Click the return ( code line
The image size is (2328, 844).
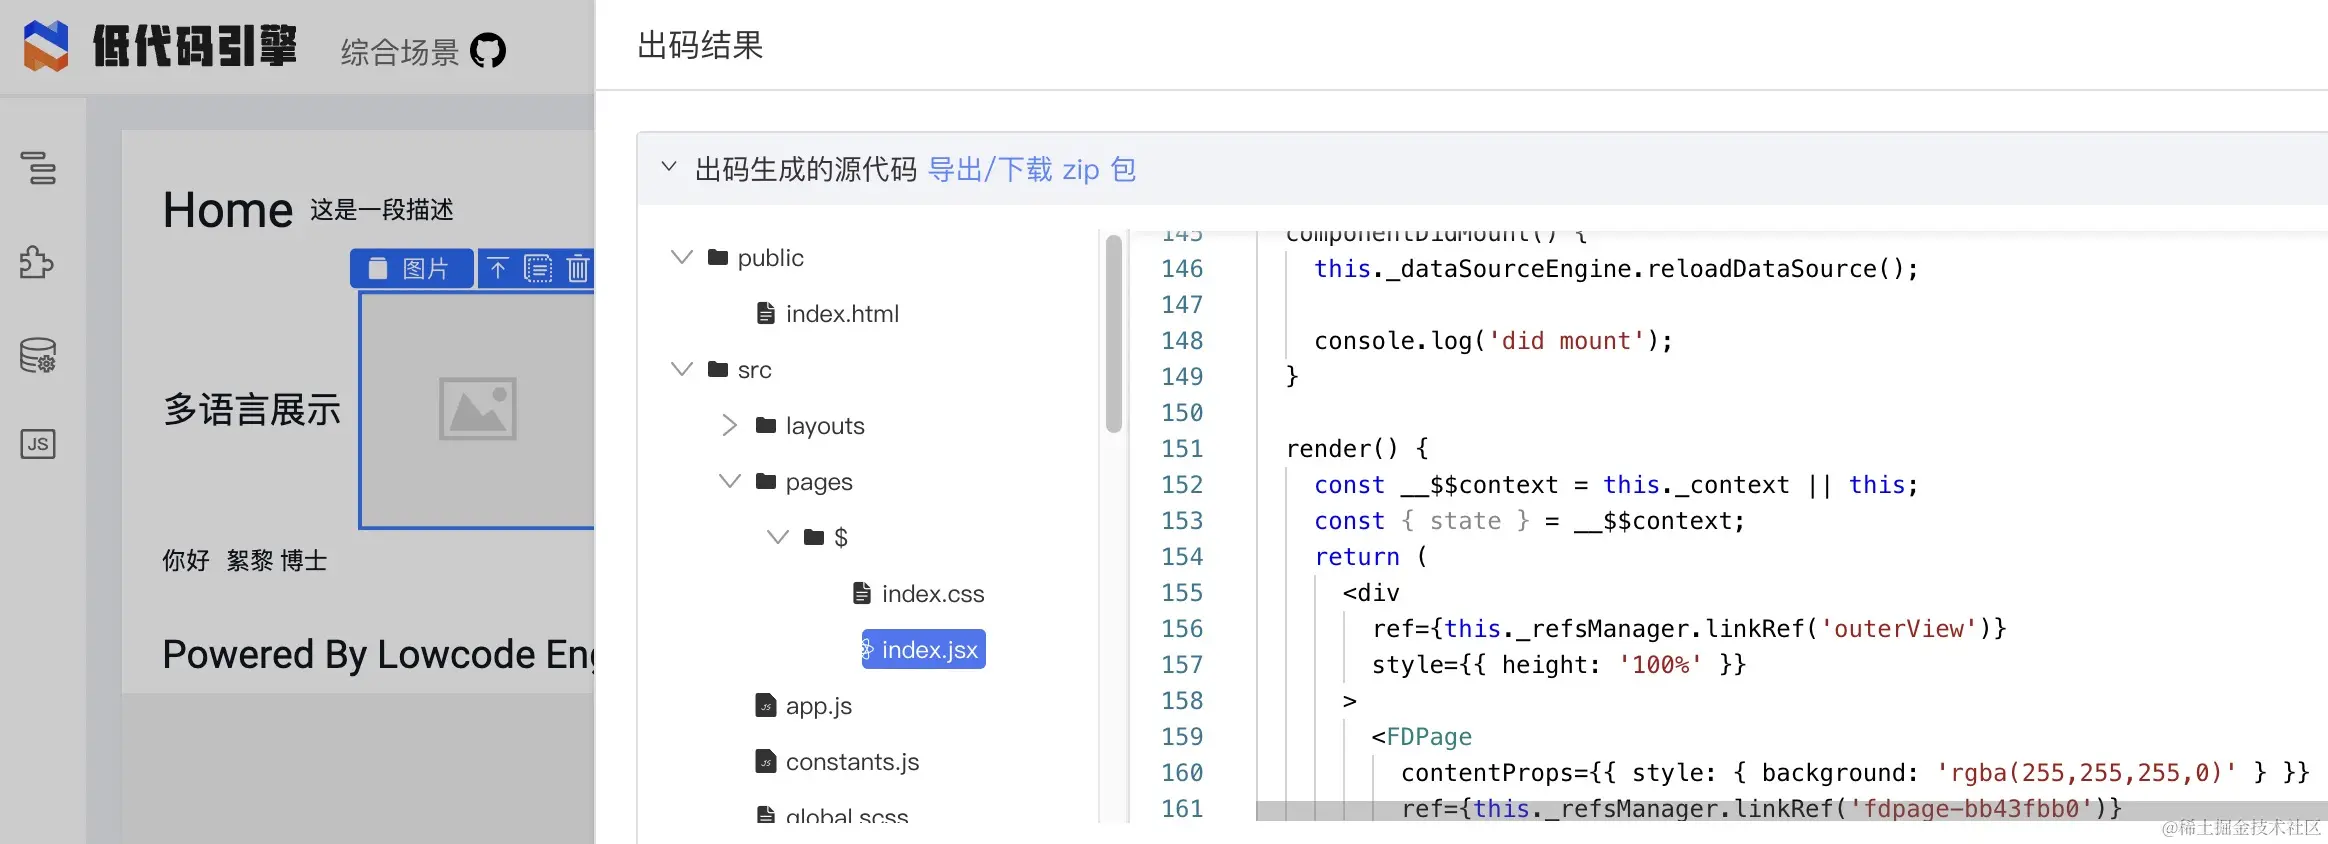(x=1371, y=557)
